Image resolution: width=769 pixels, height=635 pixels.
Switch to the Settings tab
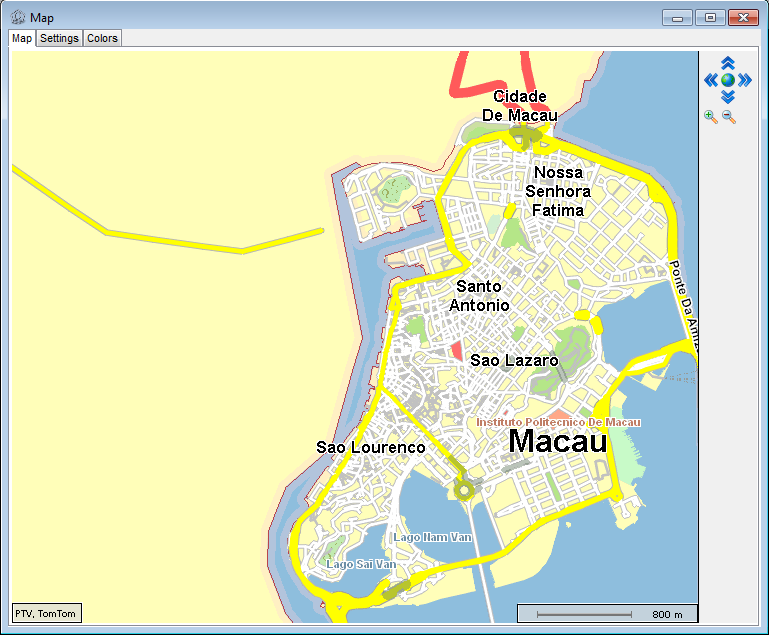[x=59, y=38]
